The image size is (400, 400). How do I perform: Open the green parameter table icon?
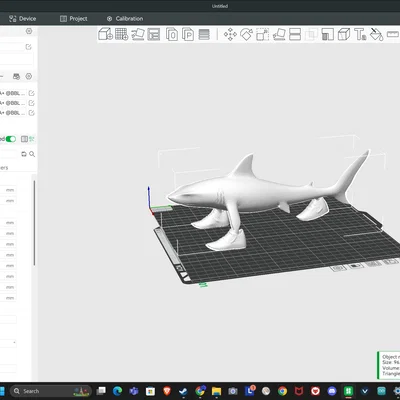(32, 139)
